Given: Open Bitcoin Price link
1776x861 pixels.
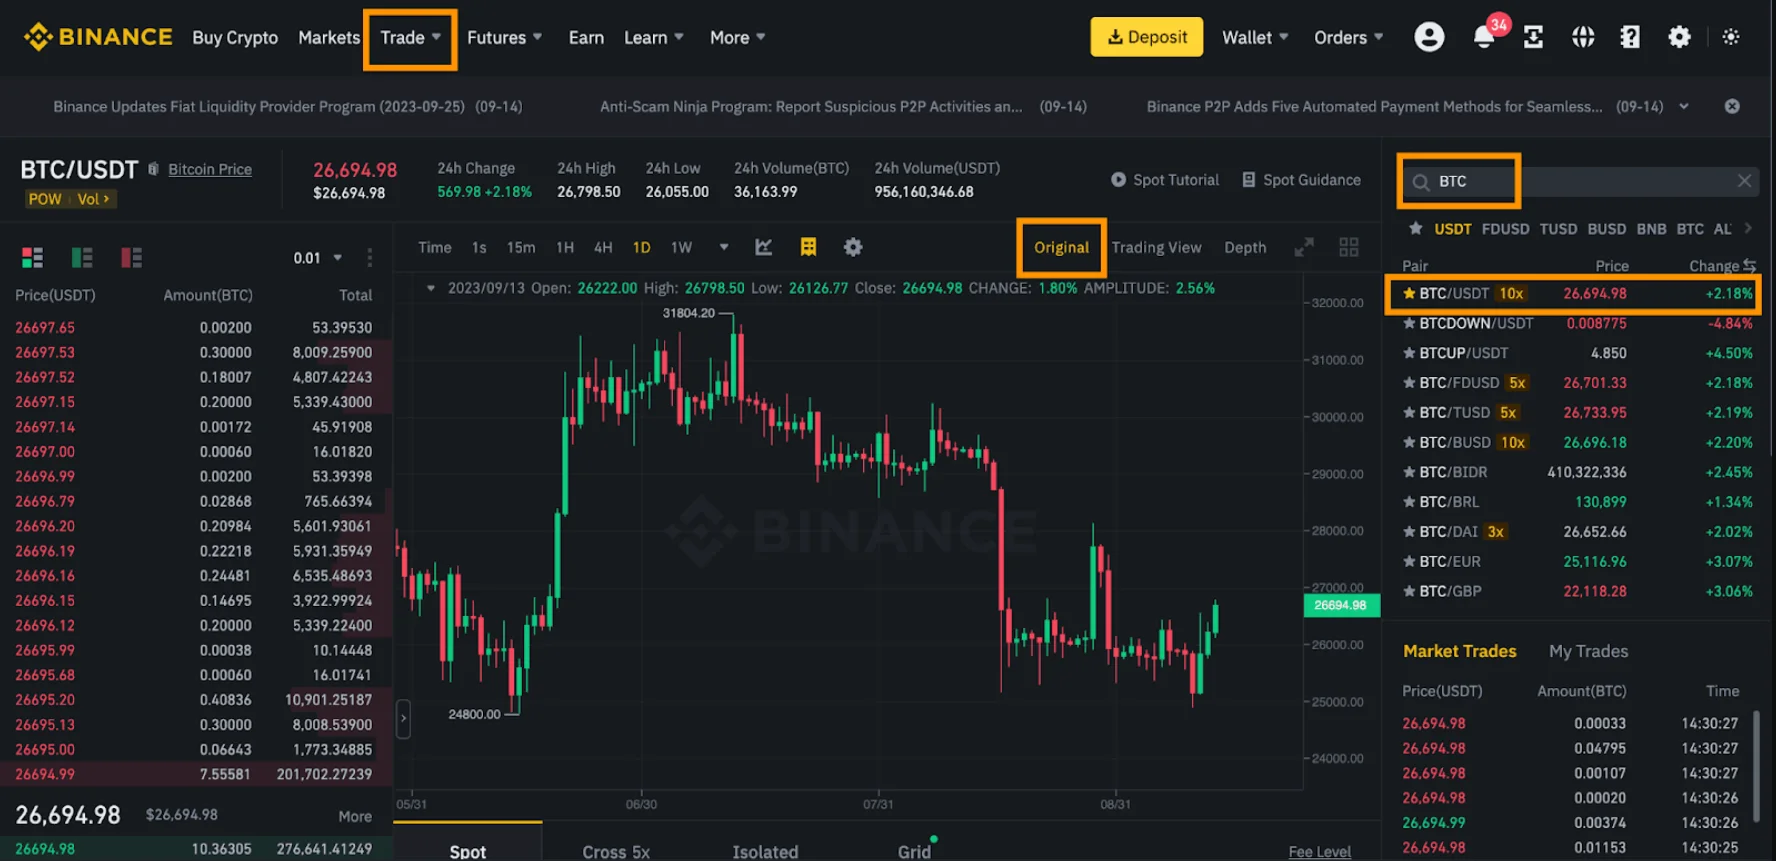Looking at the screenshot, I should click(x=210, y=170).
